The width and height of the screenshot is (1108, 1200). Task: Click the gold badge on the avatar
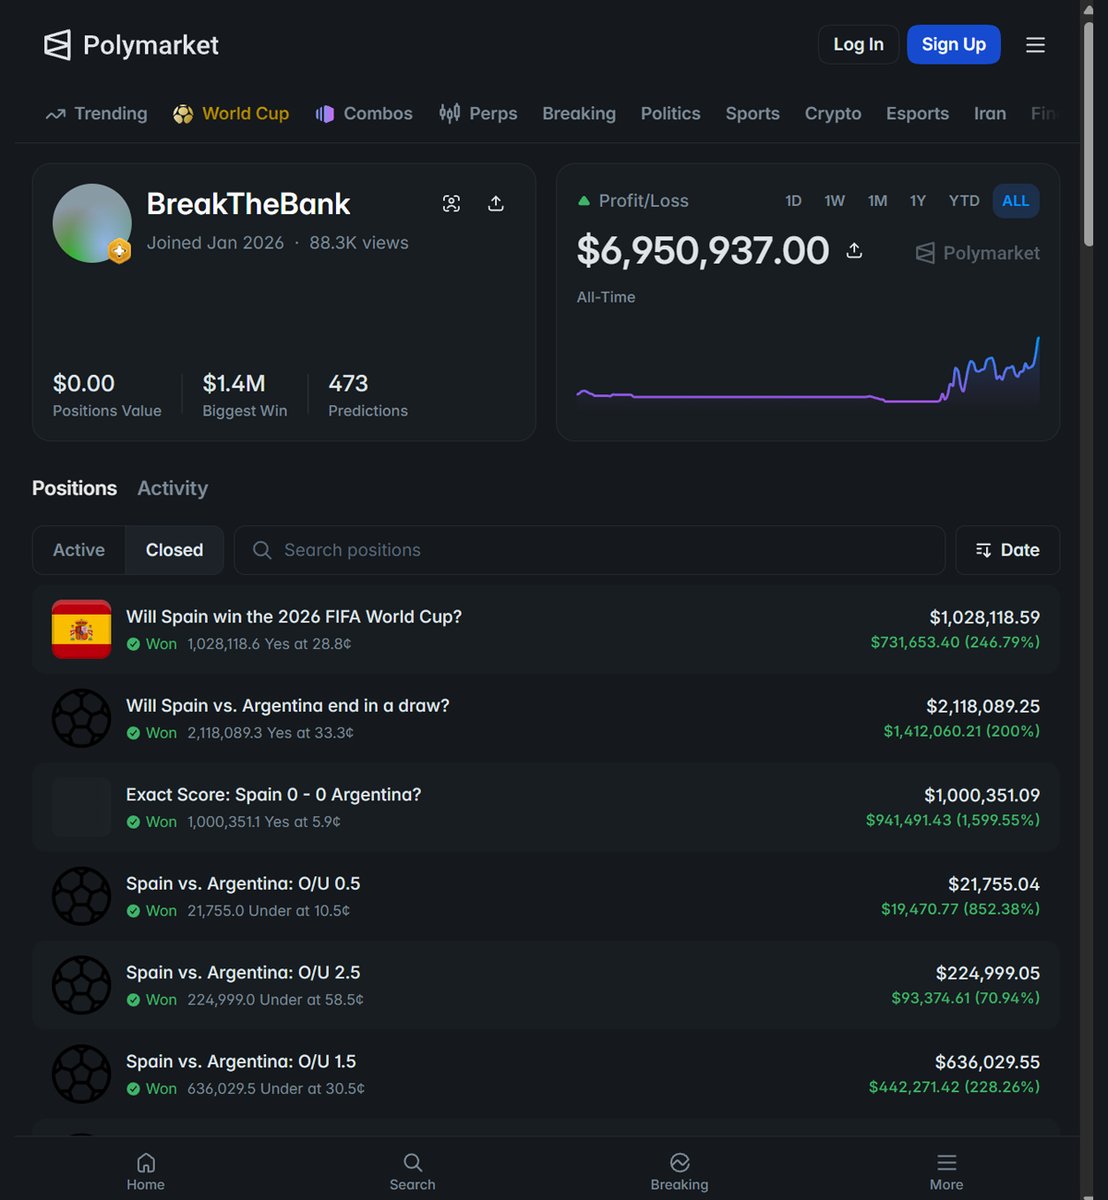(120, 251)
